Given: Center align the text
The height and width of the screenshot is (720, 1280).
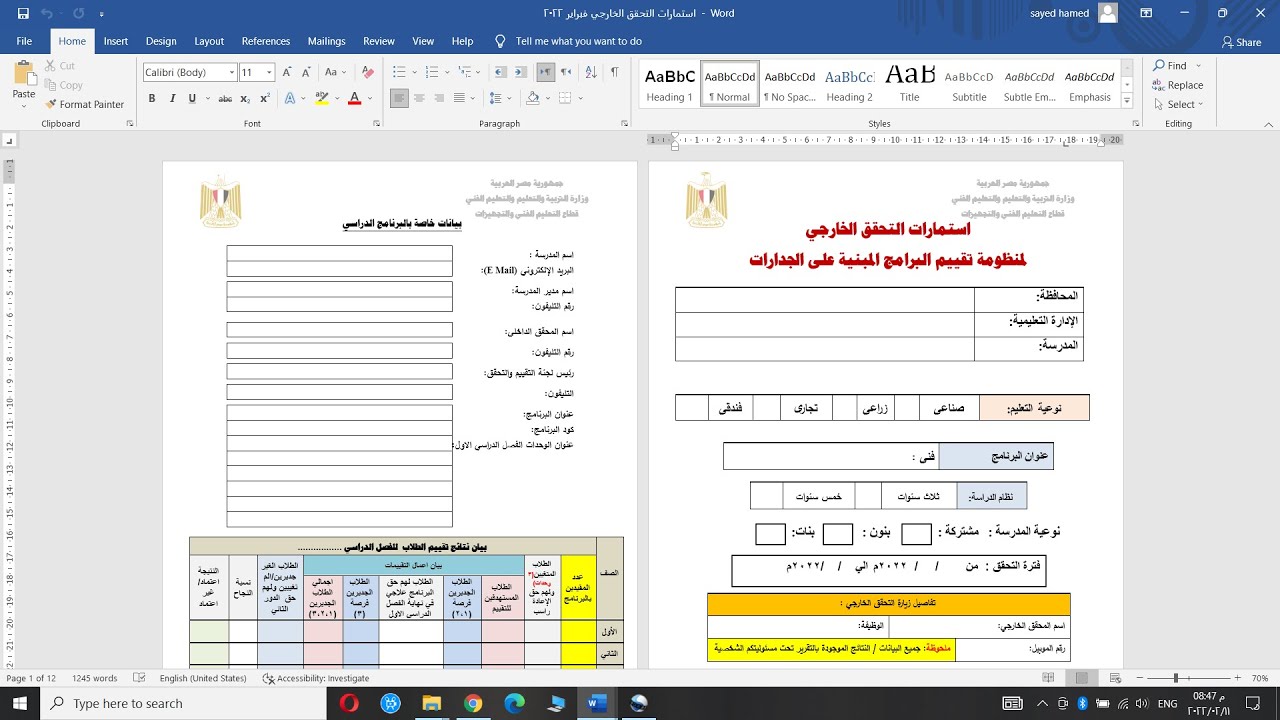Looking at the screenshot, I should tap(419, 98).
